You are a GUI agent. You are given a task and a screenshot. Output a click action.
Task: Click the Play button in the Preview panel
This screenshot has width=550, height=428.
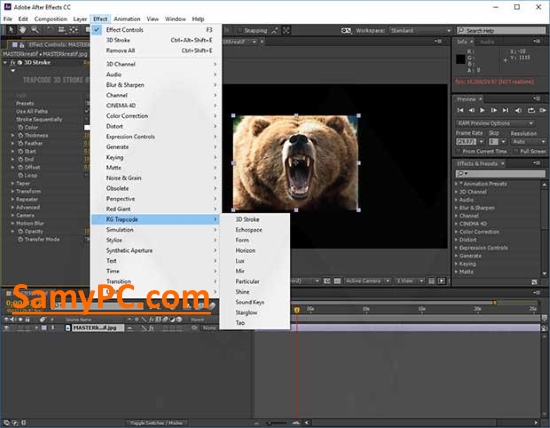[x=482, y=111]
